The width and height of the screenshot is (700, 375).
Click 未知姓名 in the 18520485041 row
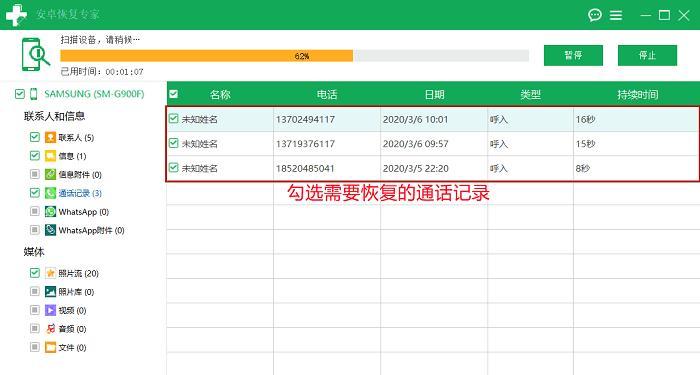(200, 169)
